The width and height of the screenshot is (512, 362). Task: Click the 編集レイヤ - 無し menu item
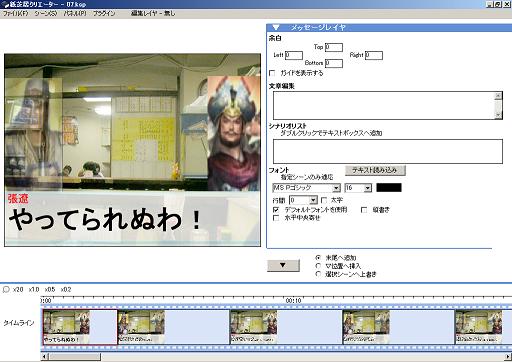click(x=153, y=13)
